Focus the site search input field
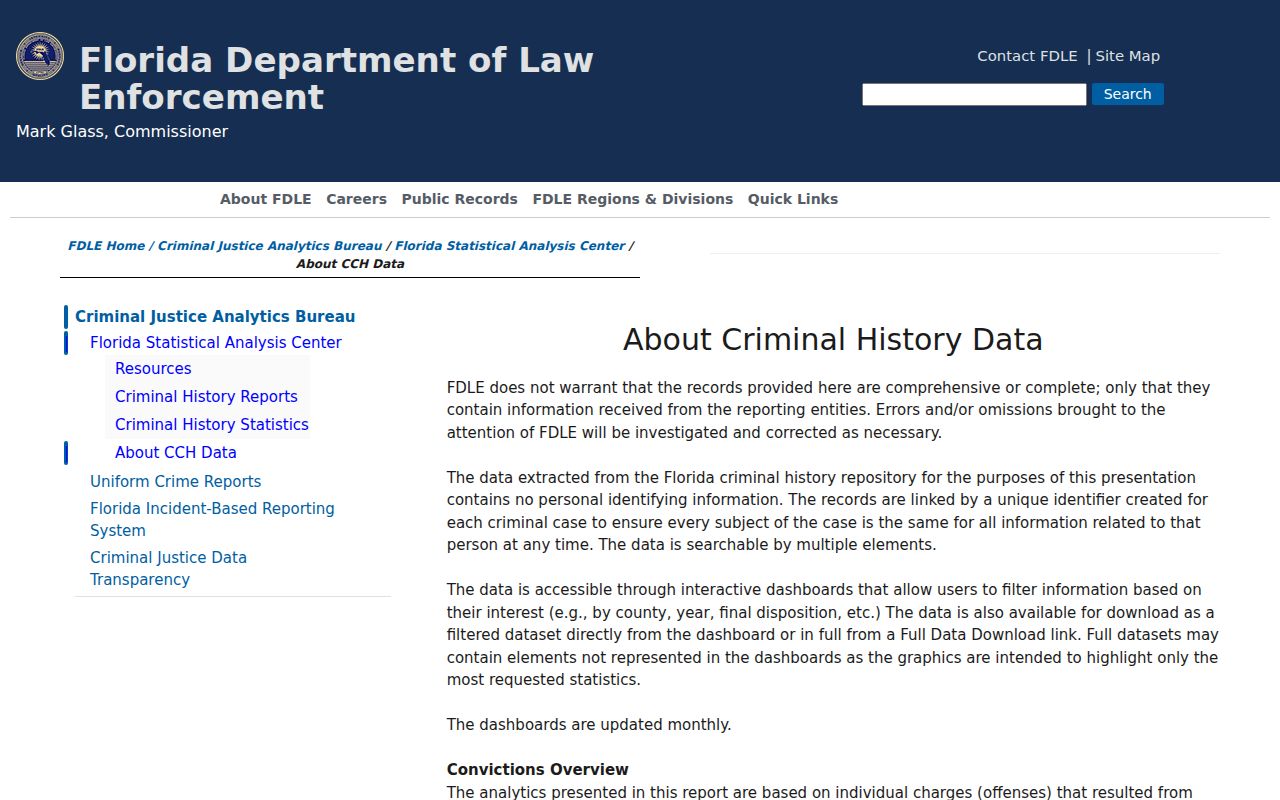The image size is (1280, 800). [974, 94]
